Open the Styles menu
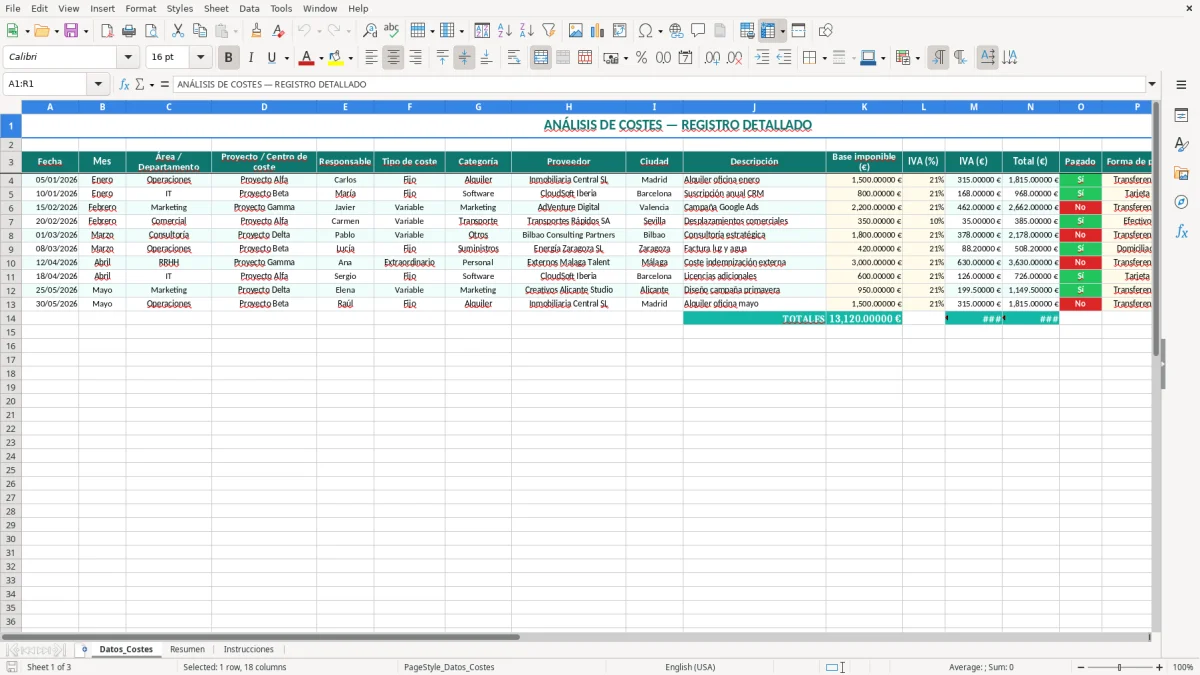1200x675 pixels. 180,8
